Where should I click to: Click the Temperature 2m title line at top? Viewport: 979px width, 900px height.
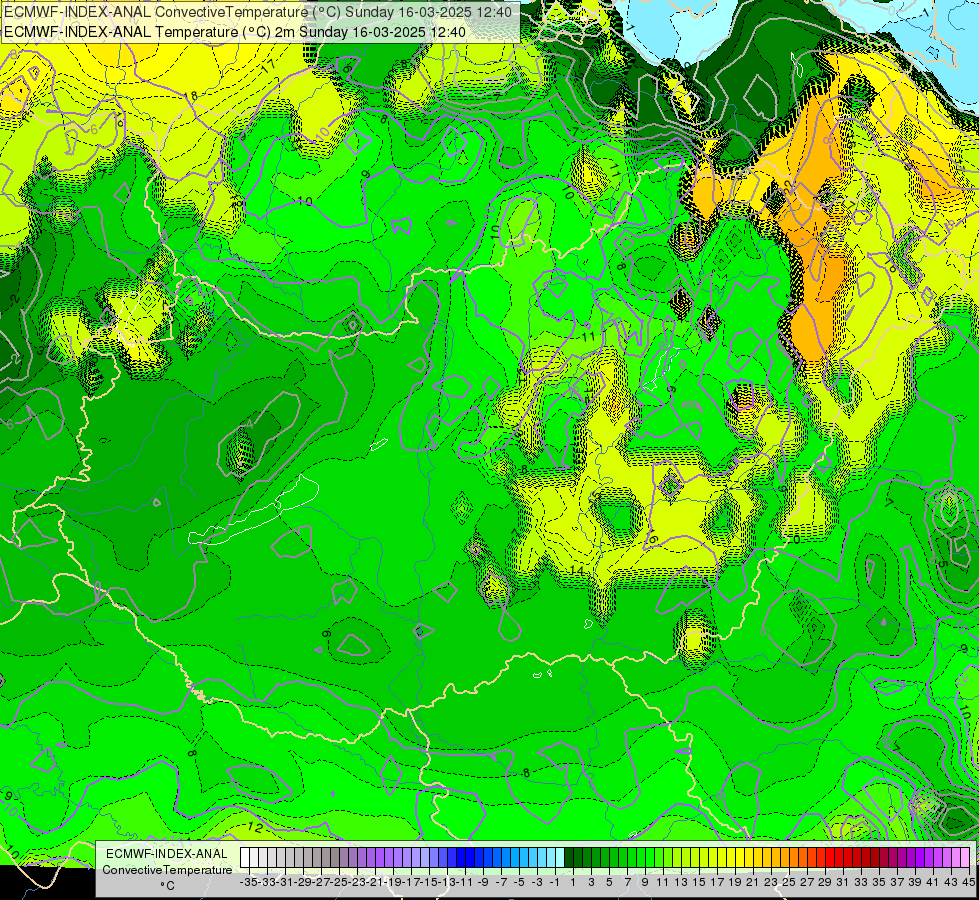235,32
